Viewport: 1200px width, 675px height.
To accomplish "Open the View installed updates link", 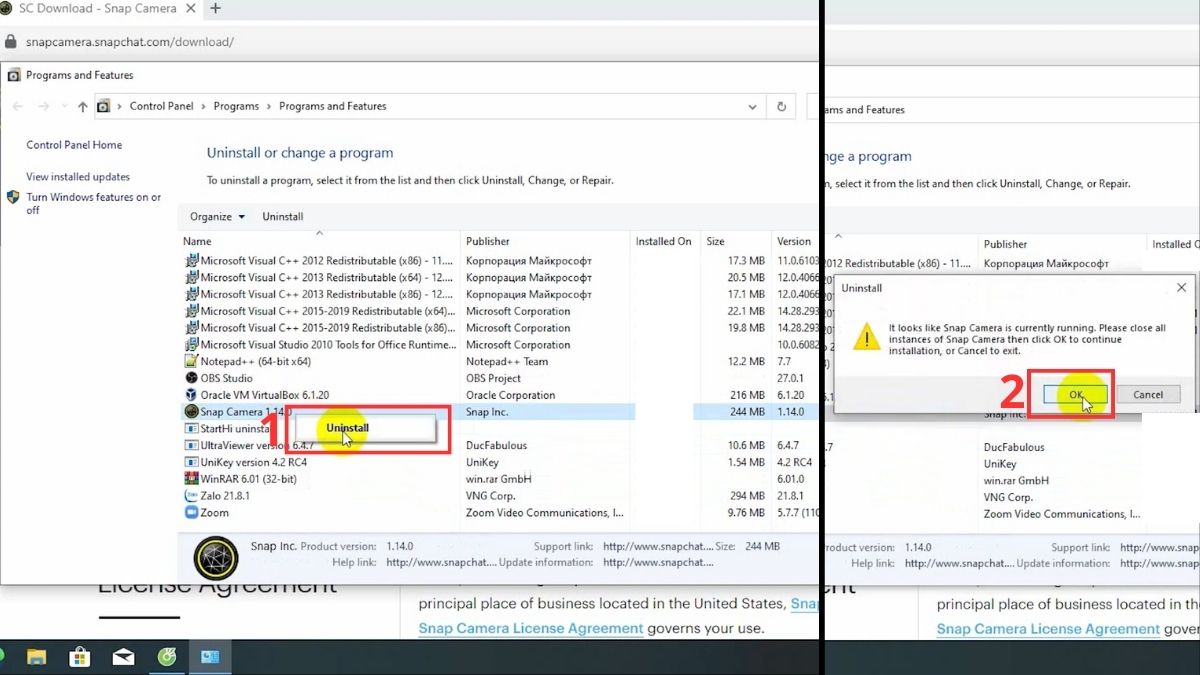I will click(x=78, y=177).
